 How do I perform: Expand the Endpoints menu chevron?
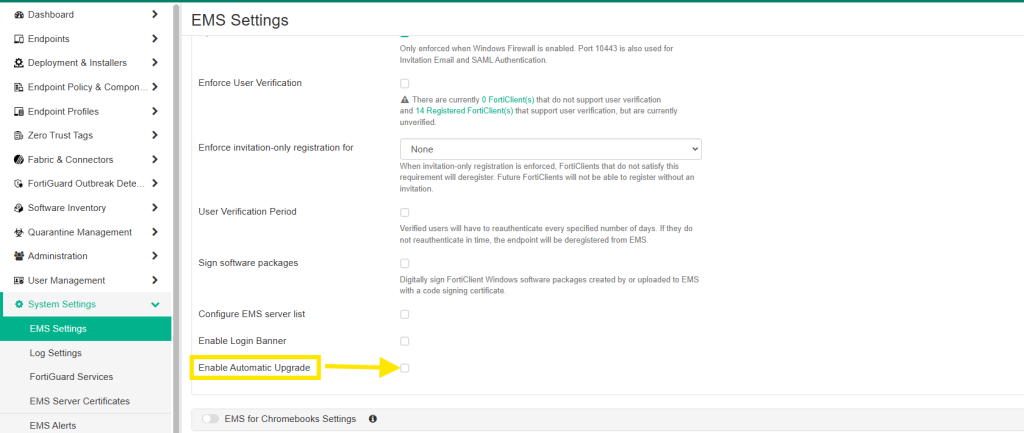tap(155, 39)
